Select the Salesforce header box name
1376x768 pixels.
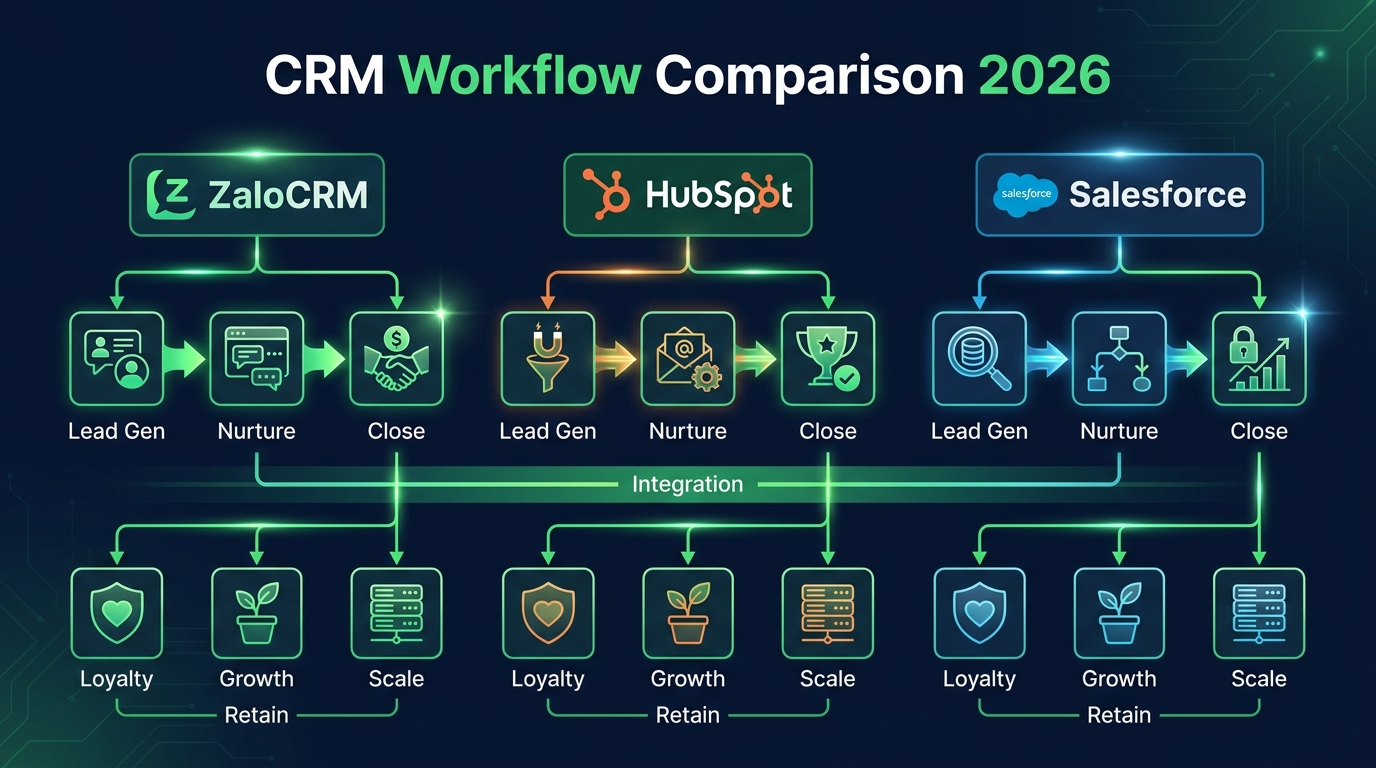pos(1158,194)
